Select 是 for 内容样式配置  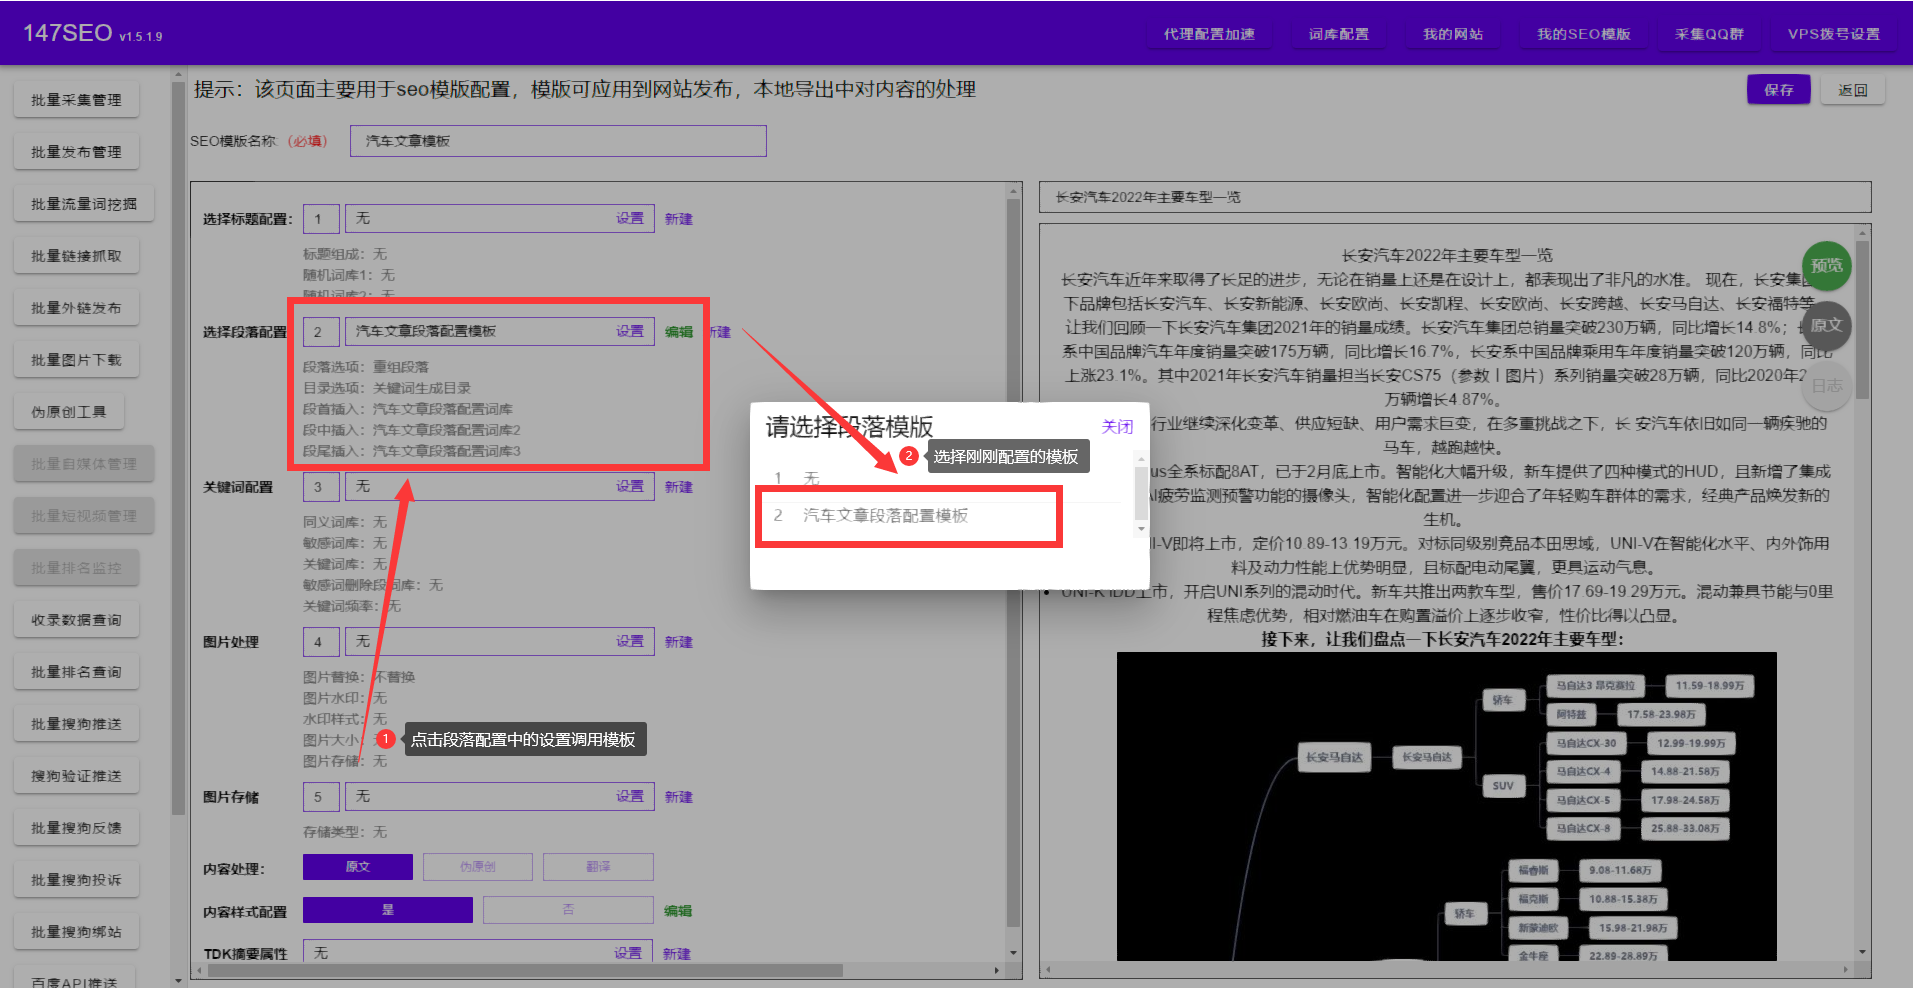pyautogui.click(x=388, y=910)
